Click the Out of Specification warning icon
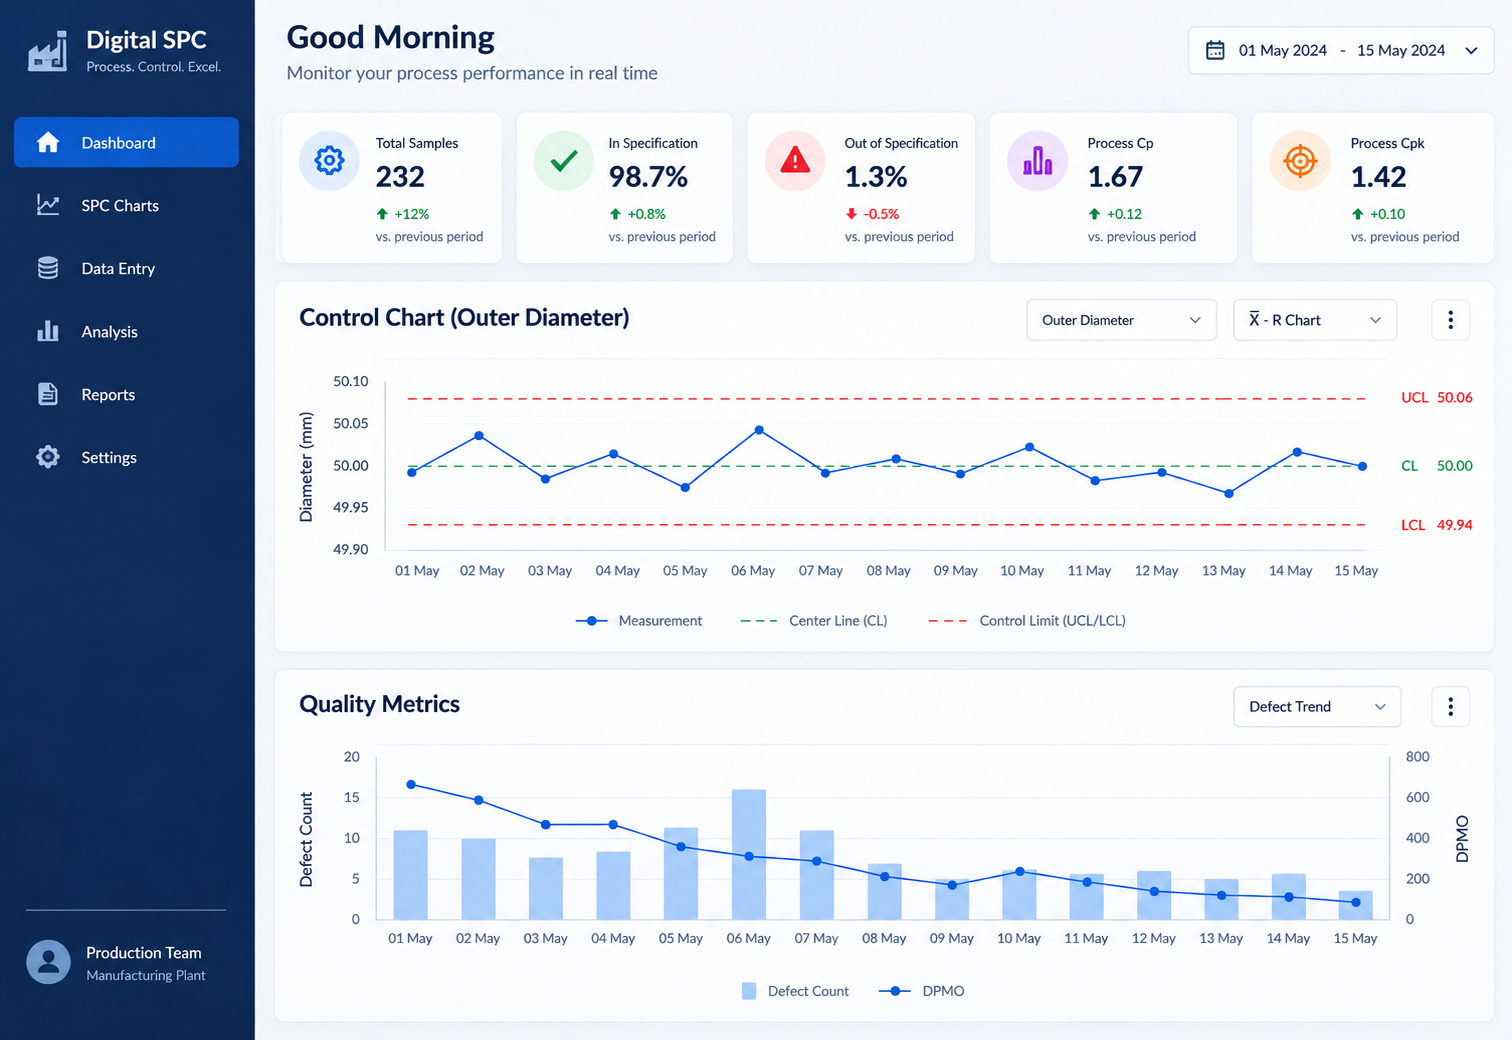 (x=795, y=160)
